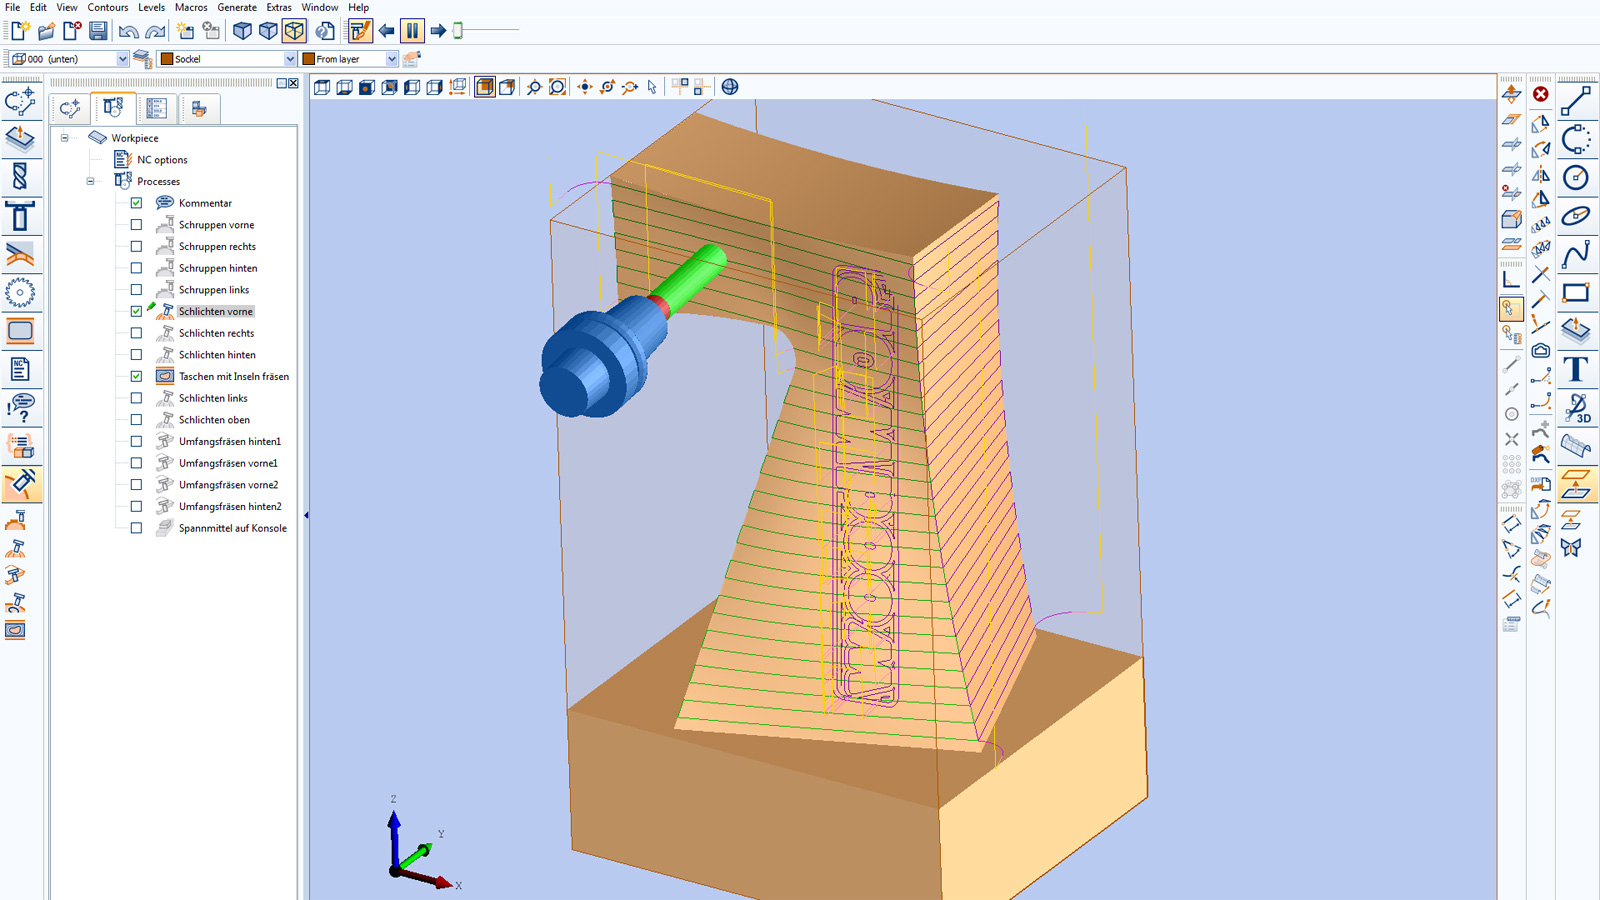This screenshot has width=1600, height=900.
Task: Select the rectangle drawing tool icon
Action: pos(1576,293)
